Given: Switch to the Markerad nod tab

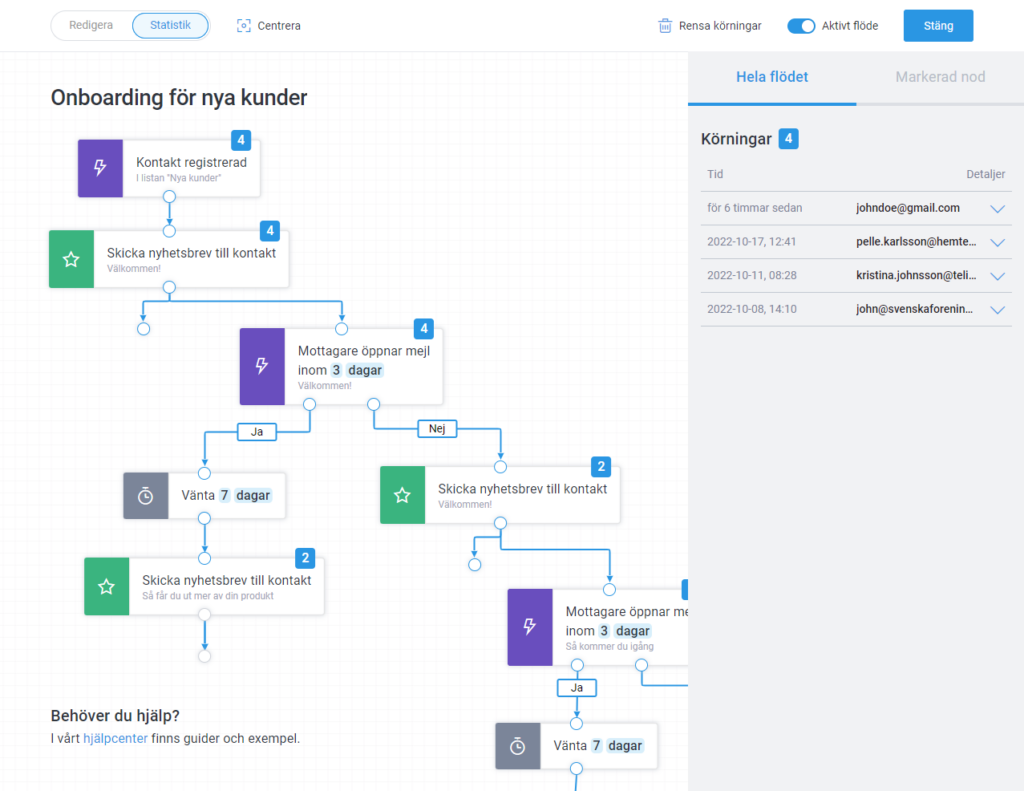Looking at the screenshot, I should pyautogui.click(x=940, y=77).
